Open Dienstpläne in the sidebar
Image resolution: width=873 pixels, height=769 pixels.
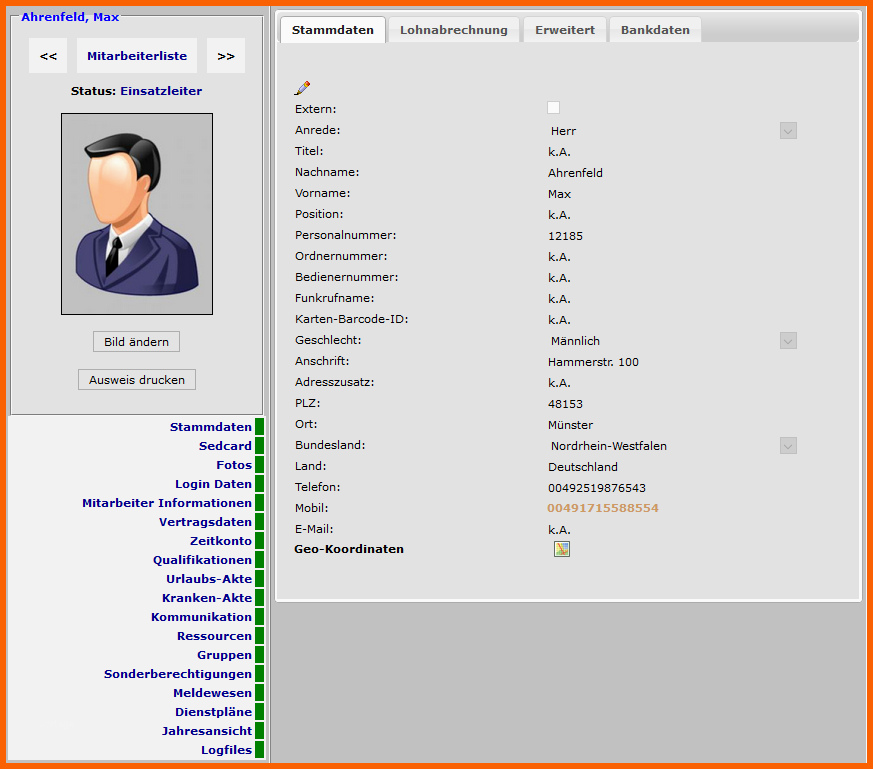[x=213, y=712]
